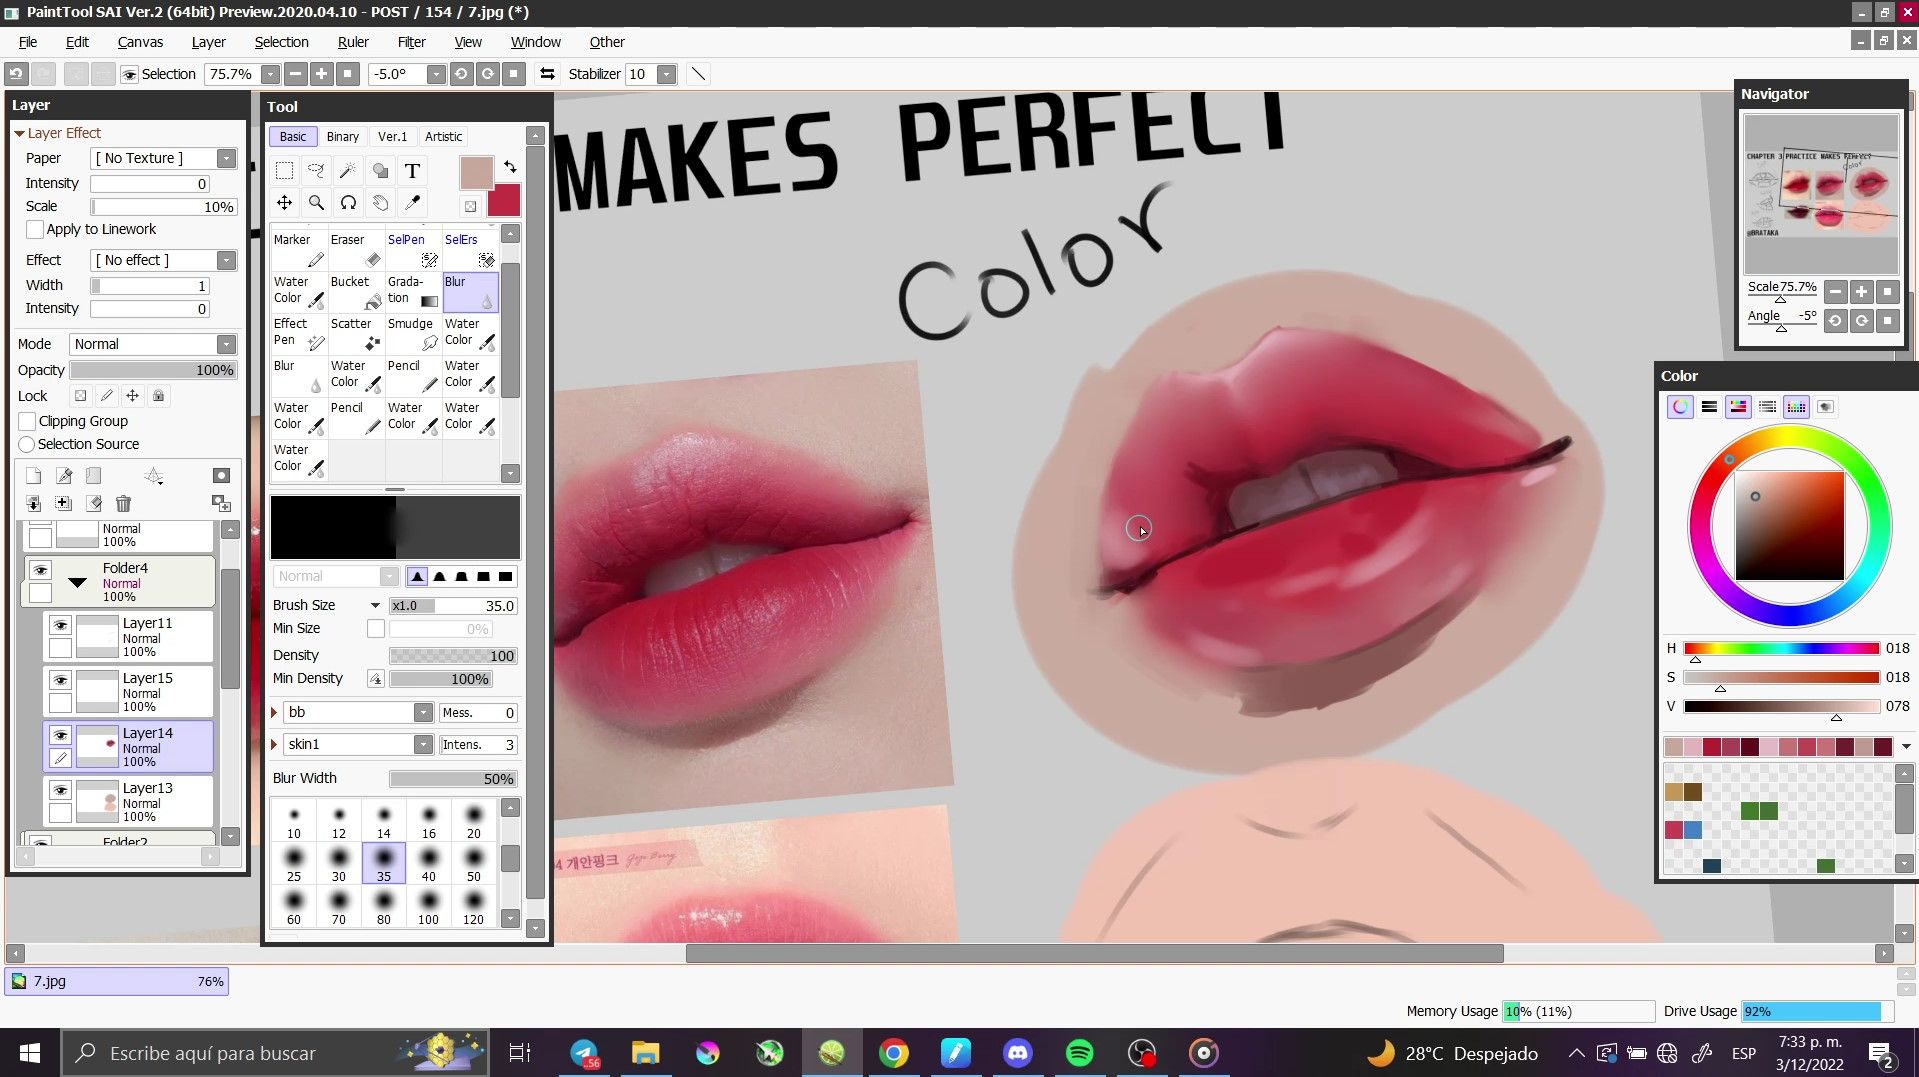1919x1077 pixels.
Task: Select the Zoom magnifier tool
Action: coord(316,203)
